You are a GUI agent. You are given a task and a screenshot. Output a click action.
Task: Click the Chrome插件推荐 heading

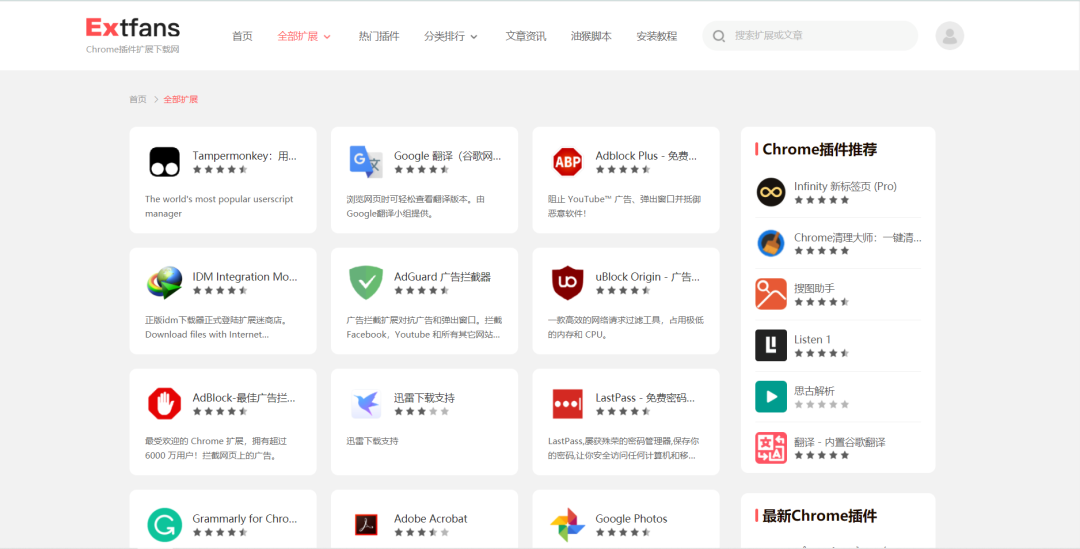pyautogui.click(x=820, y=149)
